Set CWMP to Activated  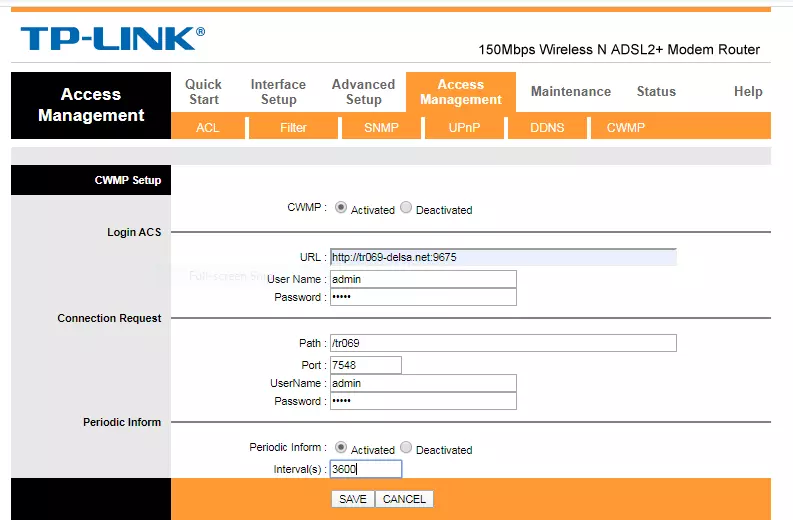point(341,207)
